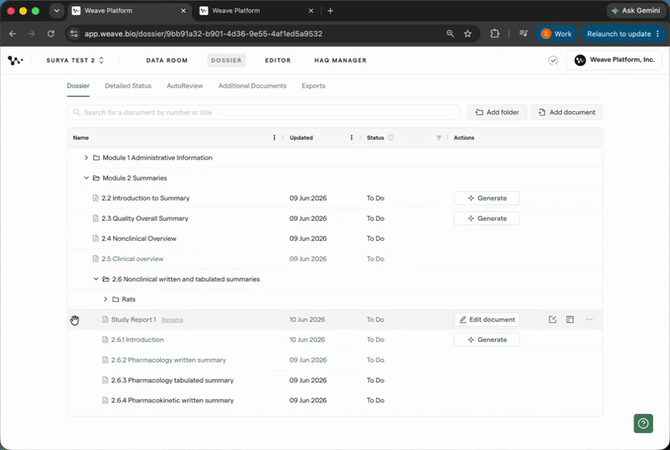Open a new browser tab
670x450 pixels.
(330, 11)
